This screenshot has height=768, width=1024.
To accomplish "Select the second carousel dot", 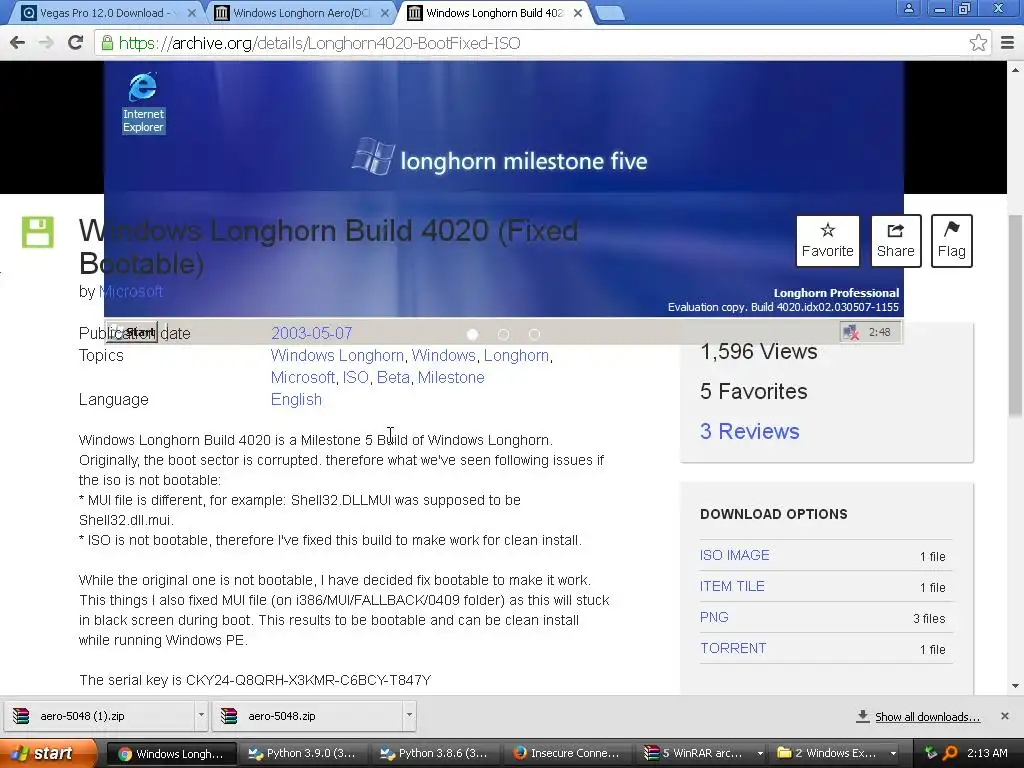I will click(x=504, y=334).
